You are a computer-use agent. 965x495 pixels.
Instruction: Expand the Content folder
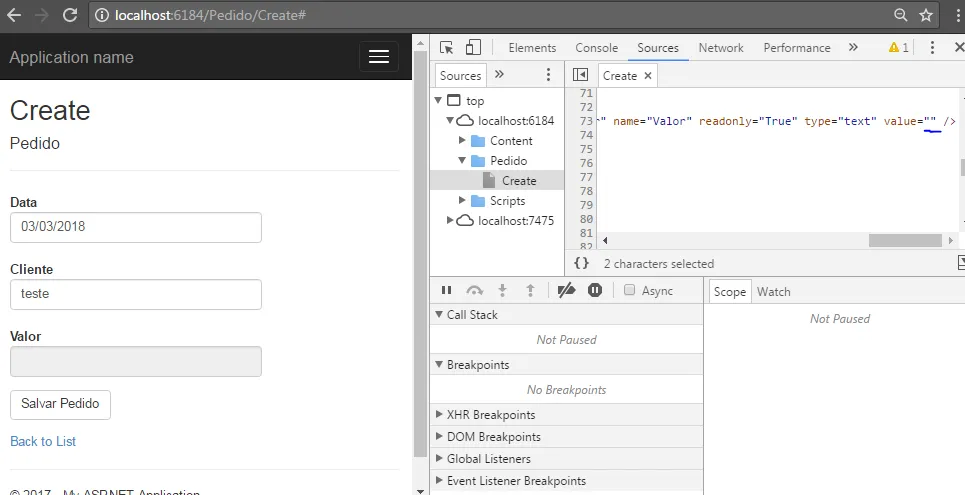pos(463,141)
